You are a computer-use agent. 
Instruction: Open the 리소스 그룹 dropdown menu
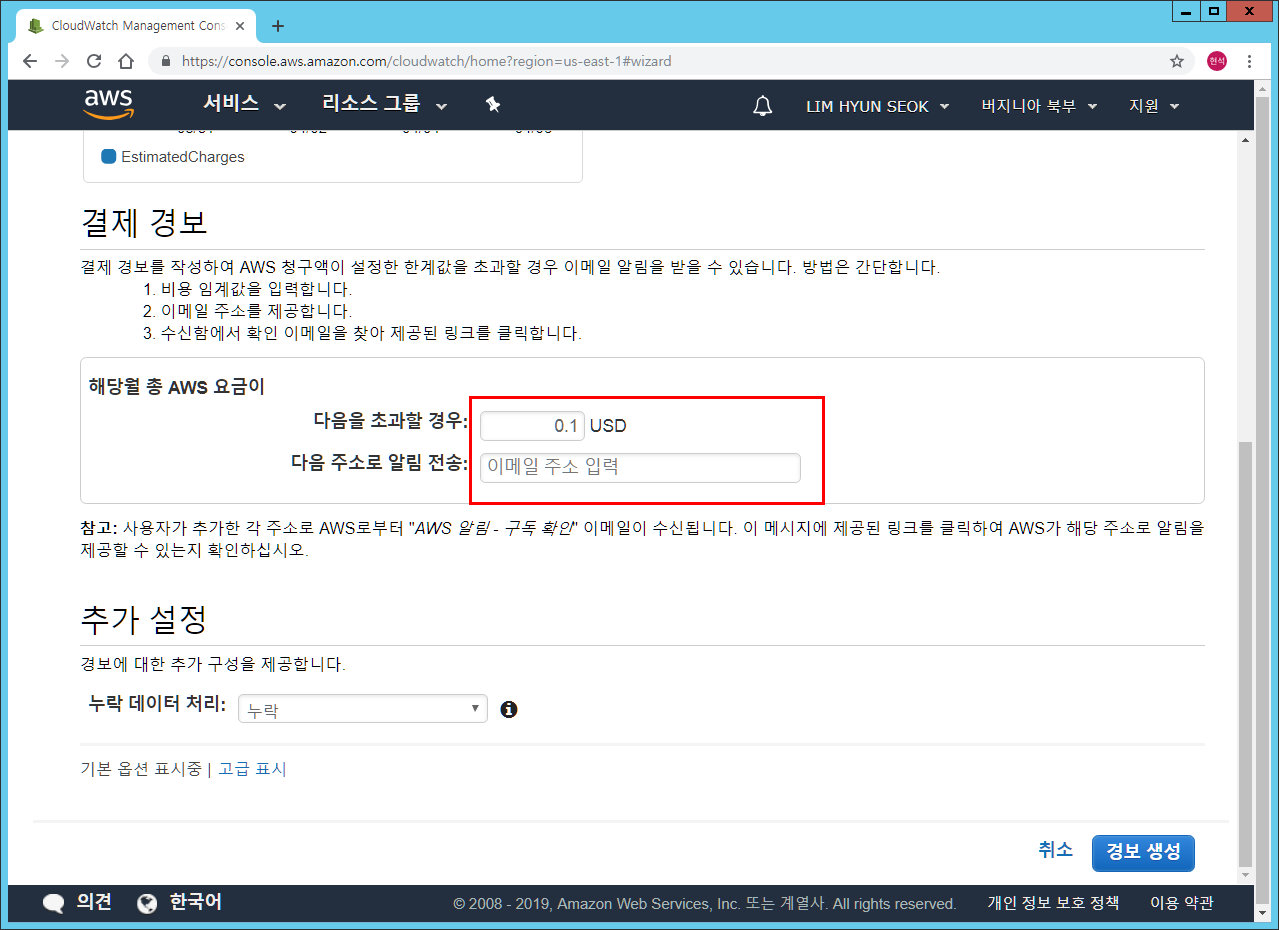point(385,104)
